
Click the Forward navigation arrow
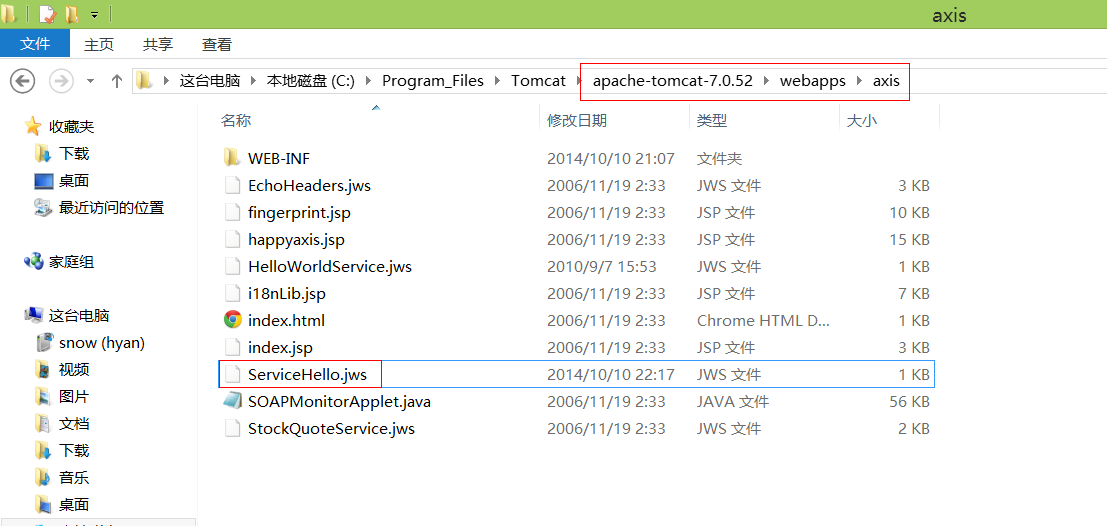(x=61, y=80)
